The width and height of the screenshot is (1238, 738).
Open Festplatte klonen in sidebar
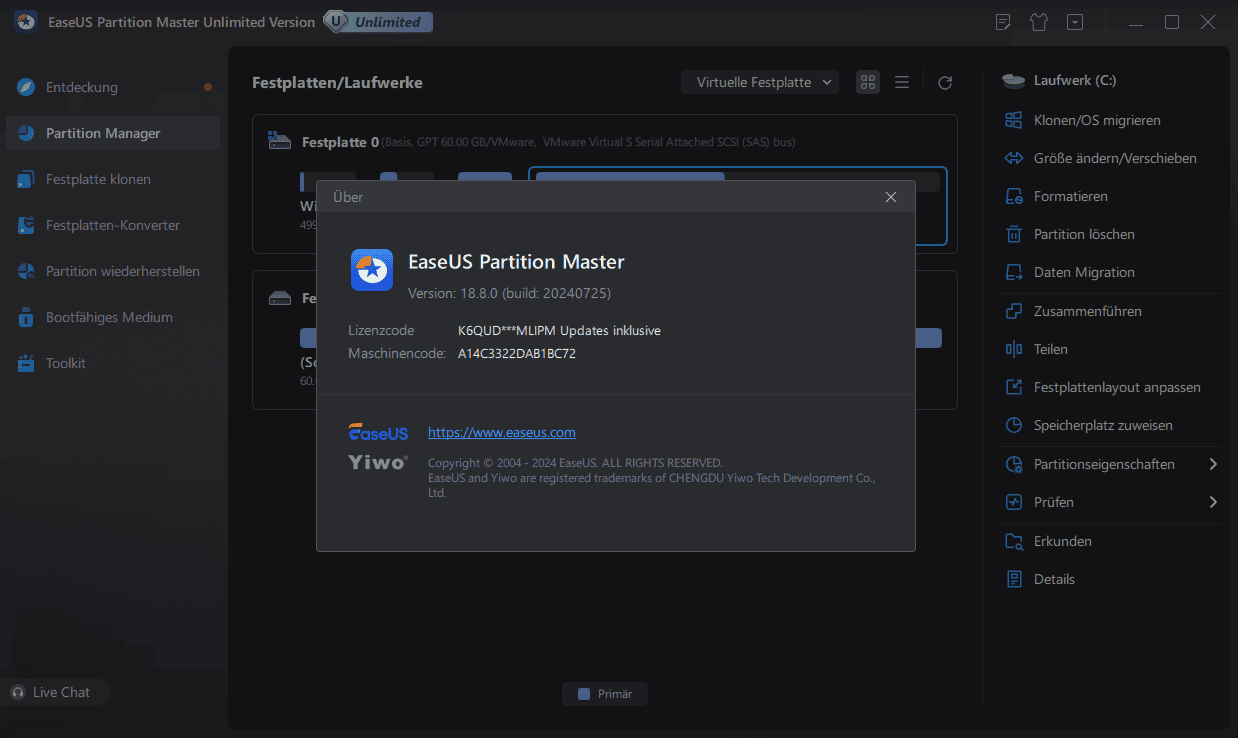pos(112,179)
